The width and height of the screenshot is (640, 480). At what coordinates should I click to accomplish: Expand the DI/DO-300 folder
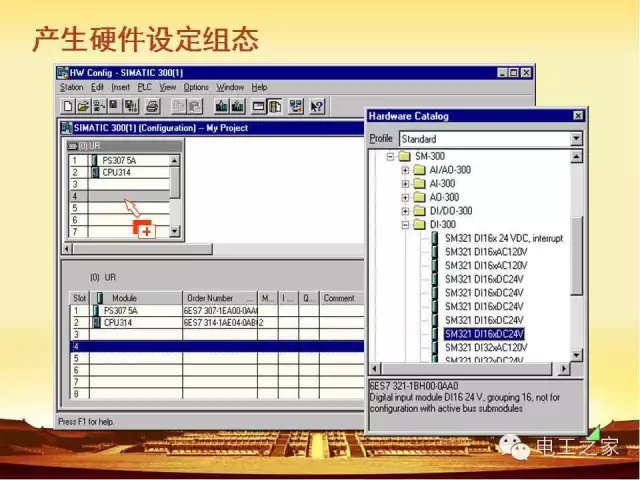(x=406, y=212)
